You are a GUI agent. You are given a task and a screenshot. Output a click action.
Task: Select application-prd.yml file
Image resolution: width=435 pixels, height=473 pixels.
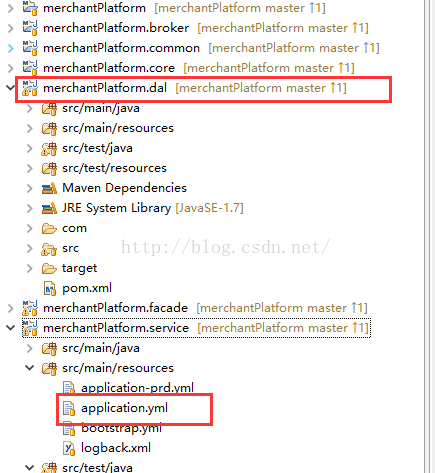point(137,388)
